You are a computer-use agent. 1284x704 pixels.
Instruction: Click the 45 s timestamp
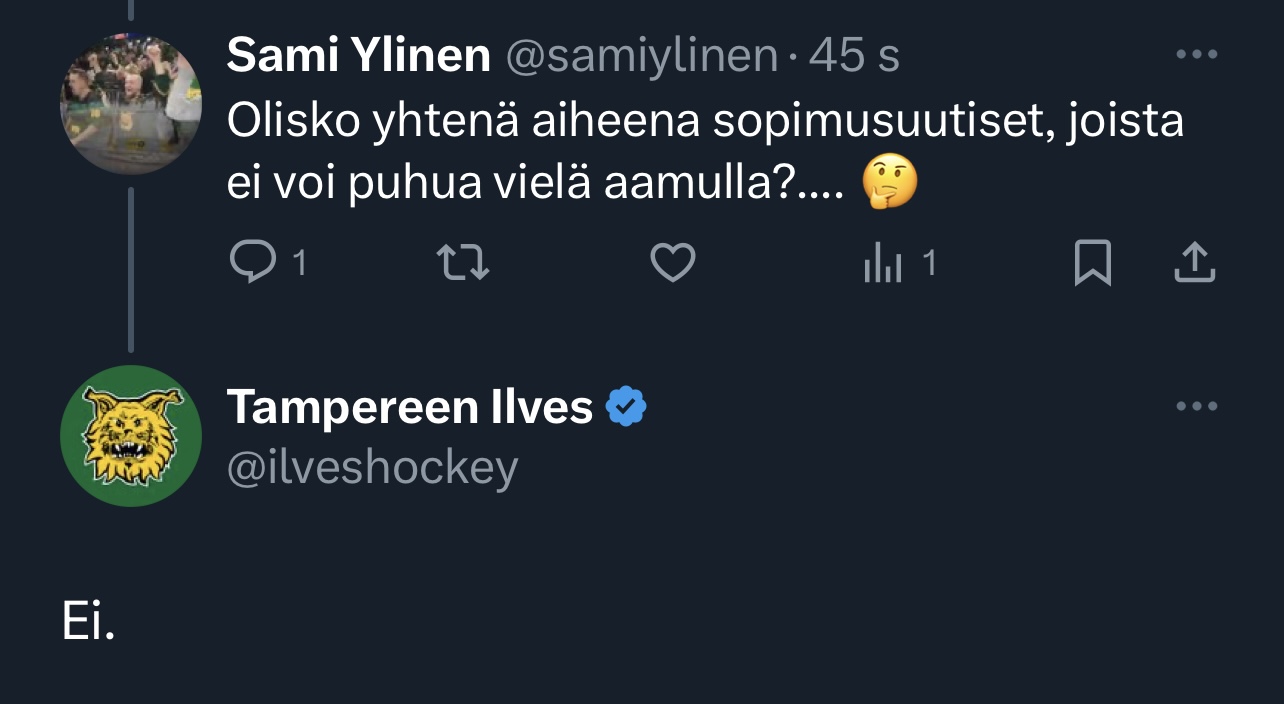[854, 56]
